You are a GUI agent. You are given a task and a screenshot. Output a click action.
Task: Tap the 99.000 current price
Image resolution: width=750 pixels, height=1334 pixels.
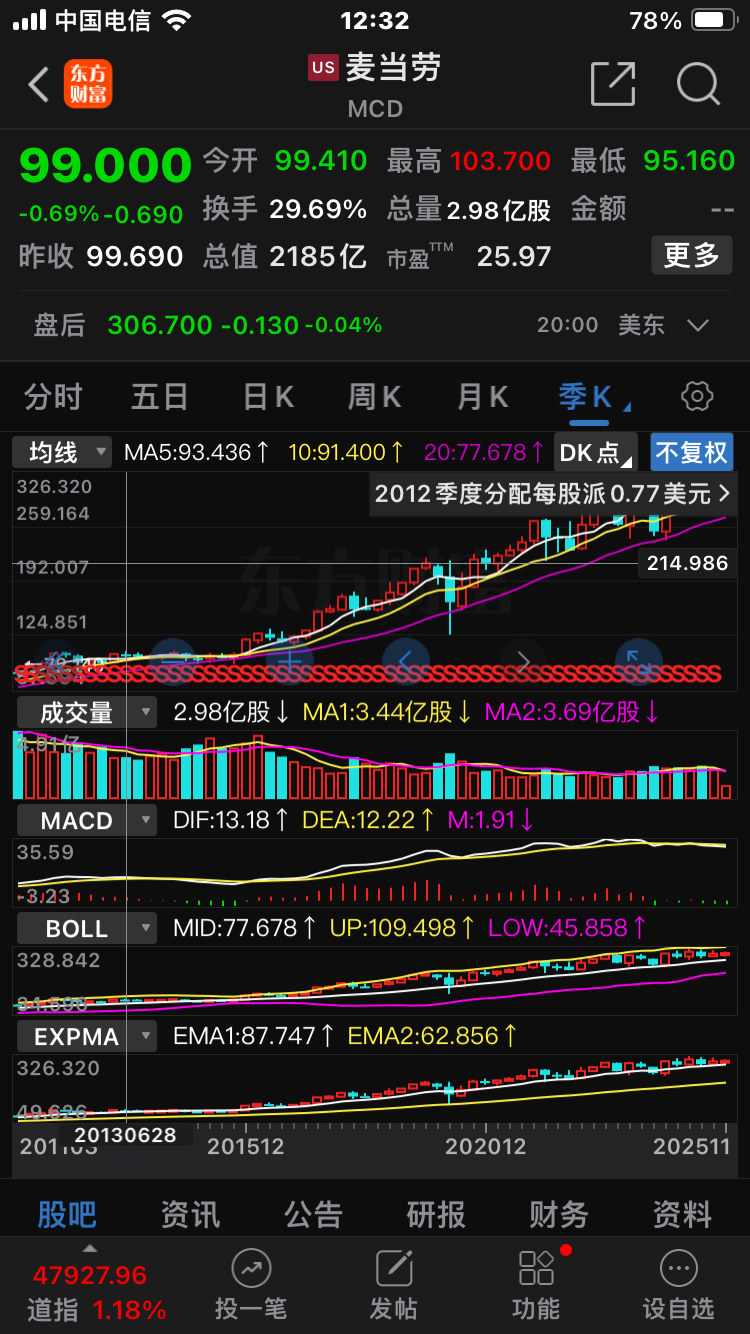105,166
